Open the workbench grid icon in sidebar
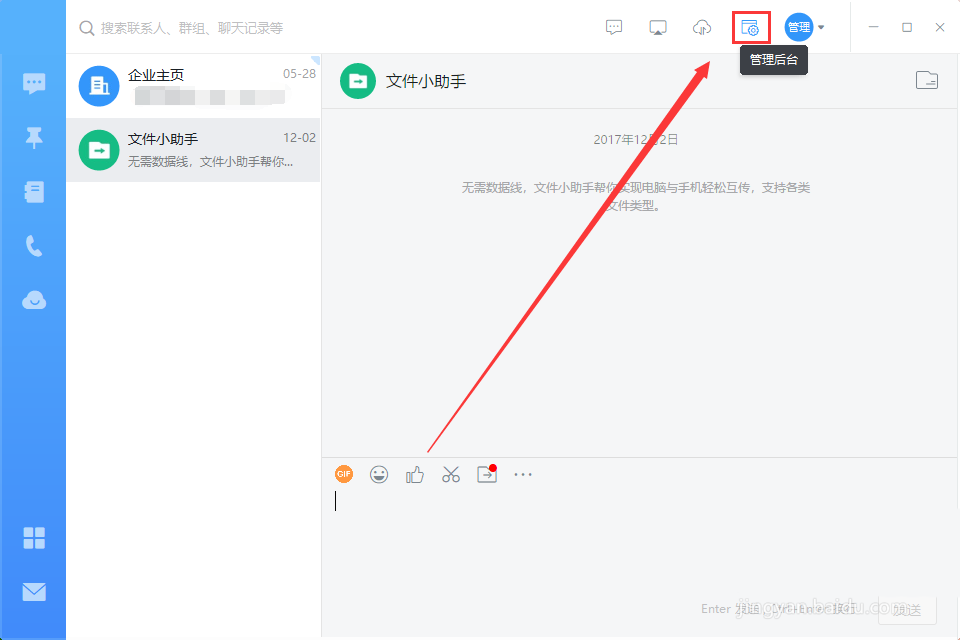The image size is (960, 640). [34, 538]
